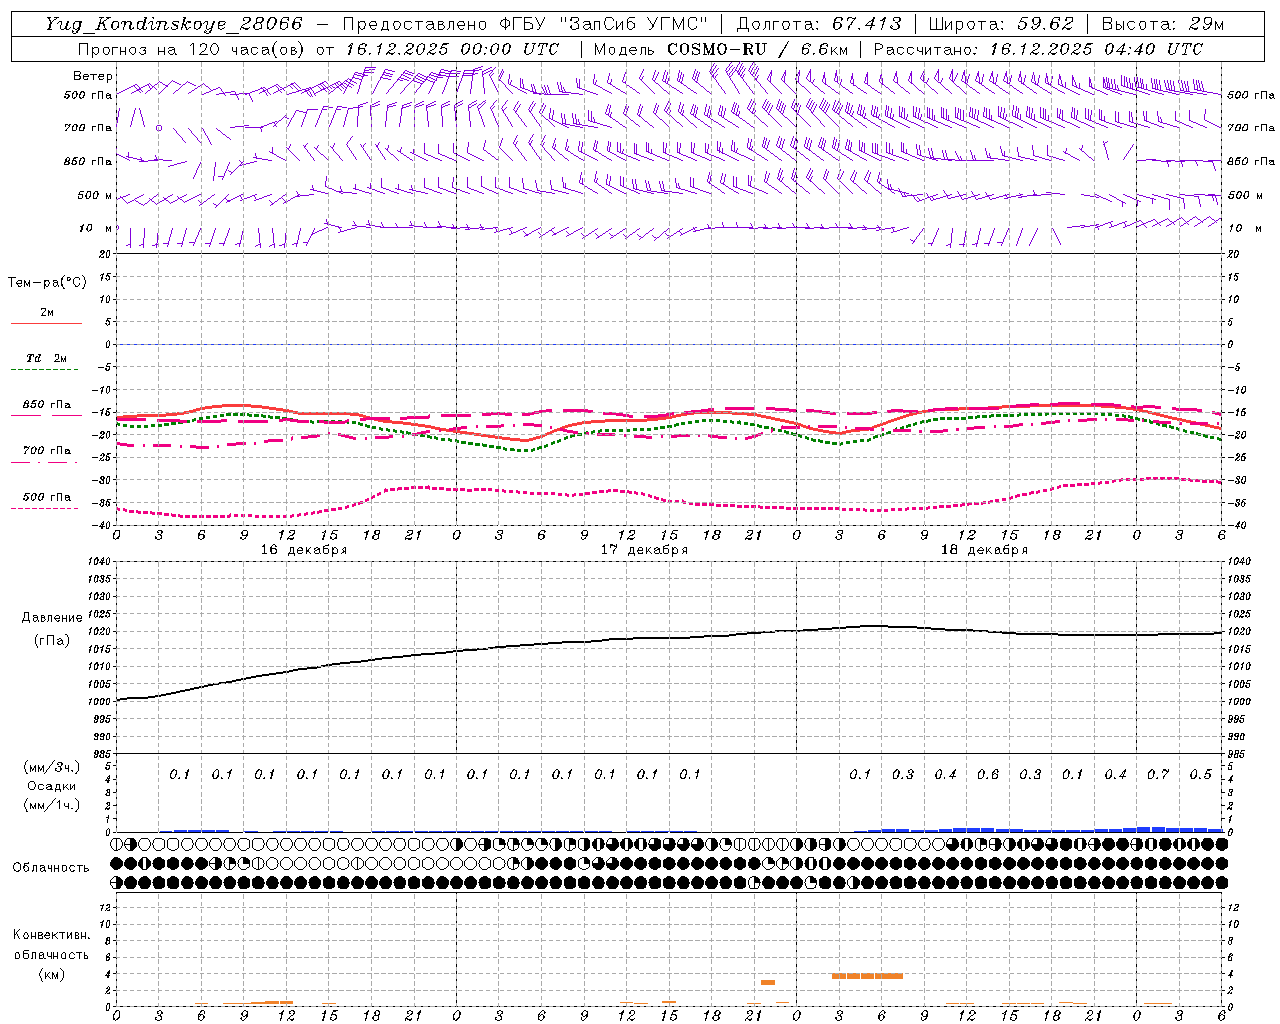Click the precipitation value 0.5

coord(1201,774)
